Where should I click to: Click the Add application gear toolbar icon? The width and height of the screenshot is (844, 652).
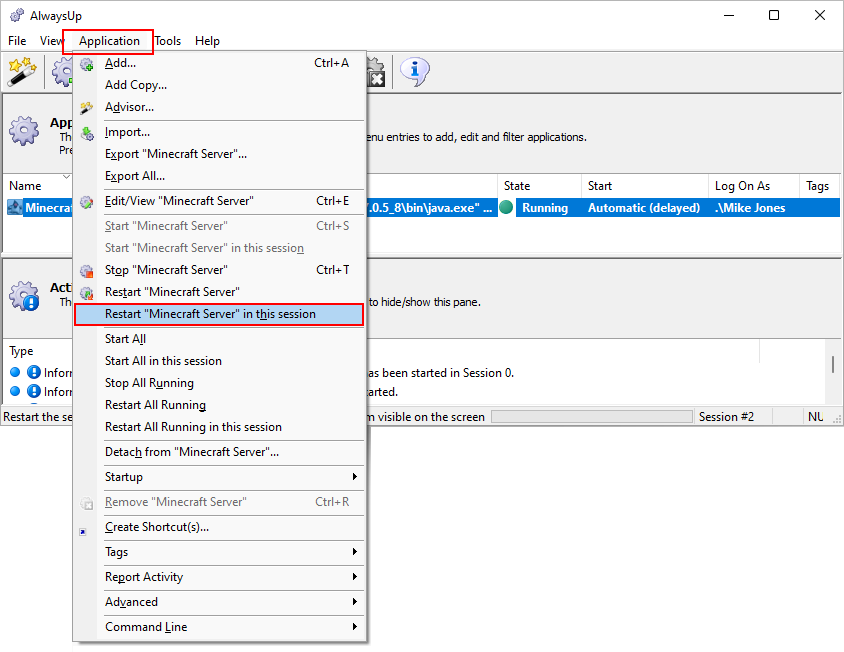[63, 71]
